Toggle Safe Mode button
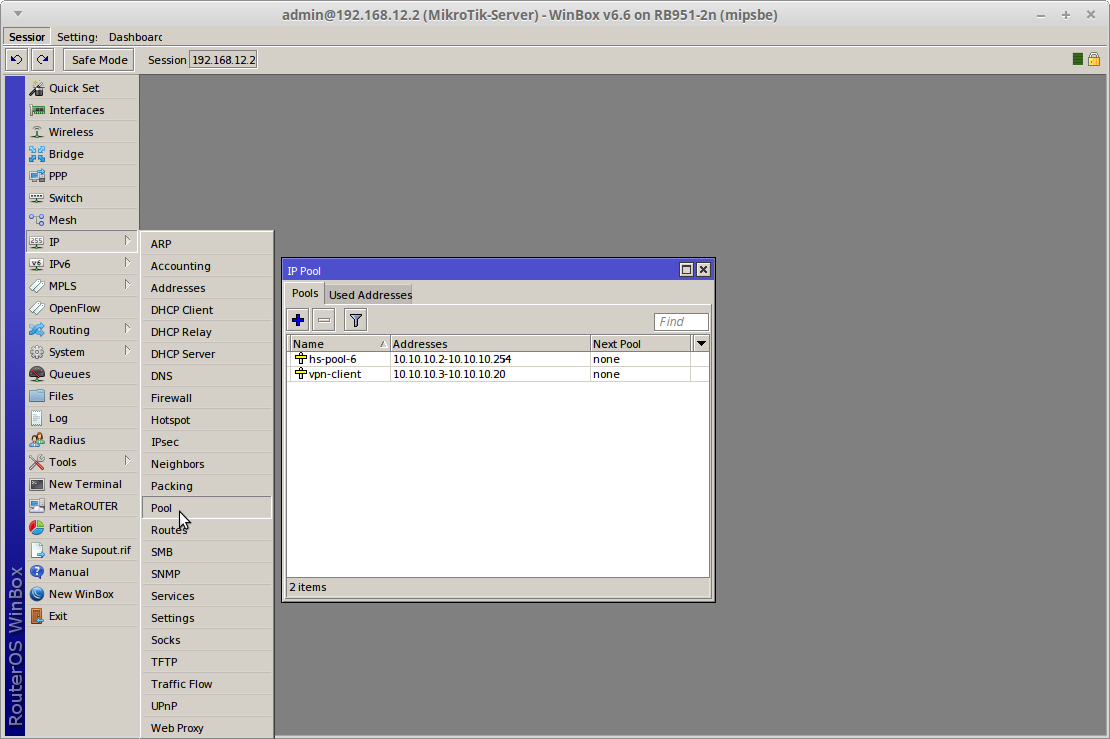 coord(99,60)
